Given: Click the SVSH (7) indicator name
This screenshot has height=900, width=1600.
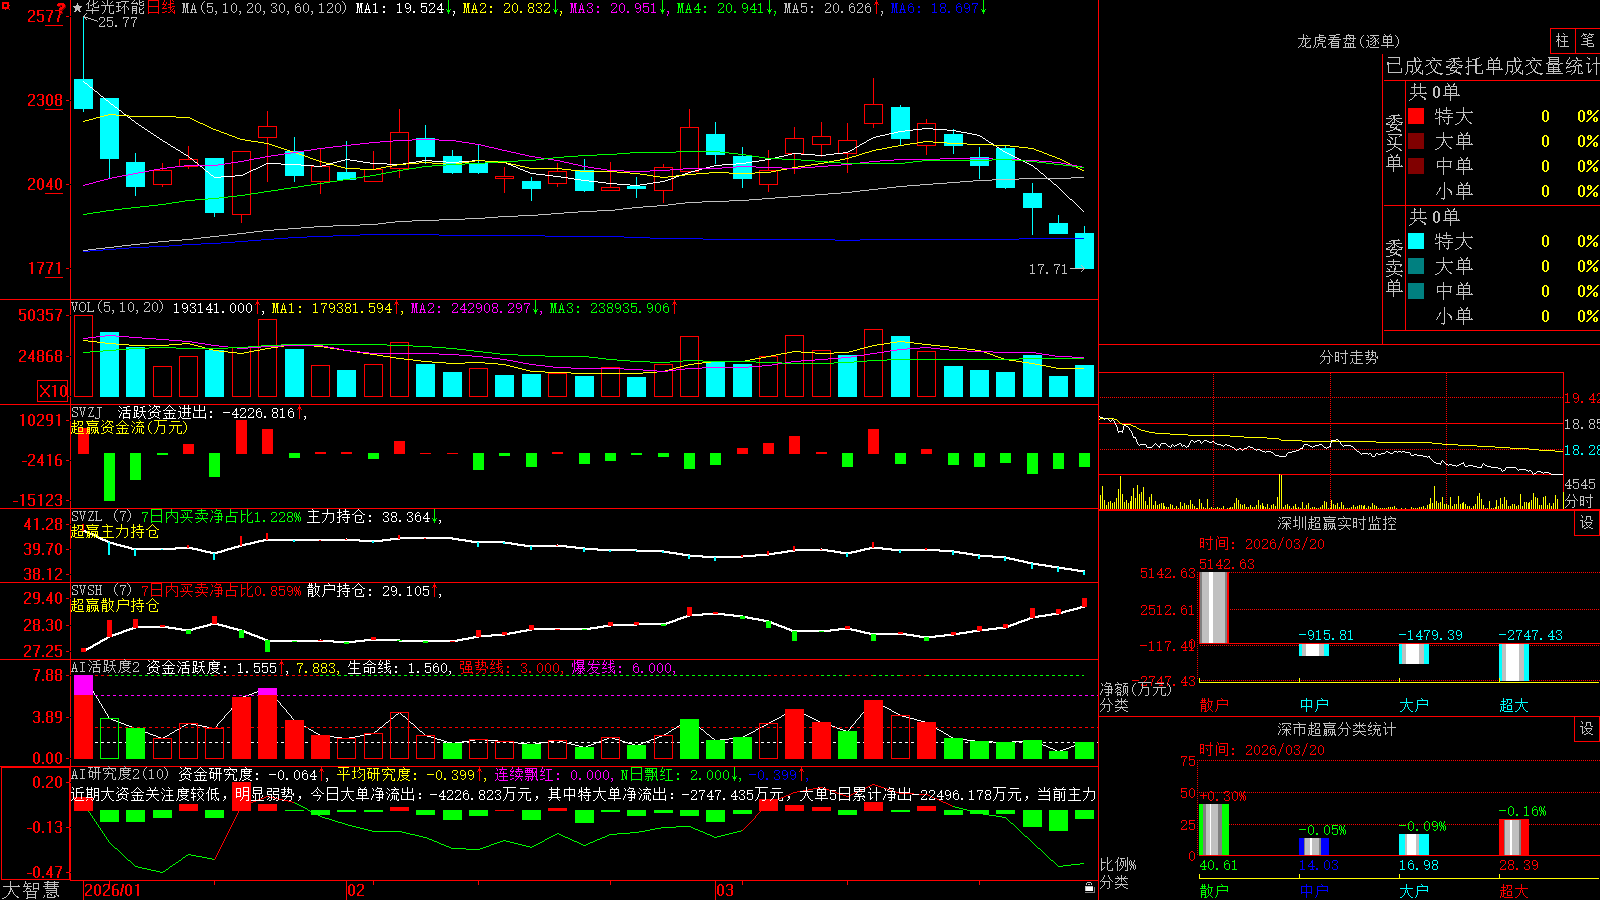Looking at the screenshot, I should click(101, 591).
